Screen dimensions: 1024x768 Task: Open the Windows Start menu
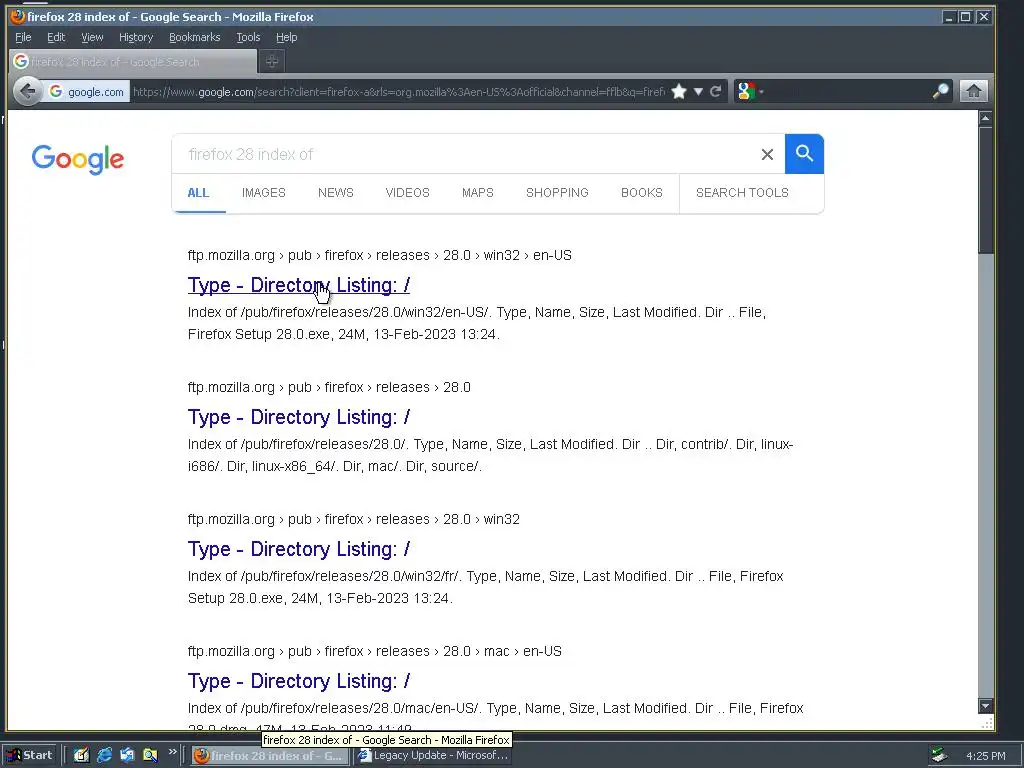tap(30, 755)
